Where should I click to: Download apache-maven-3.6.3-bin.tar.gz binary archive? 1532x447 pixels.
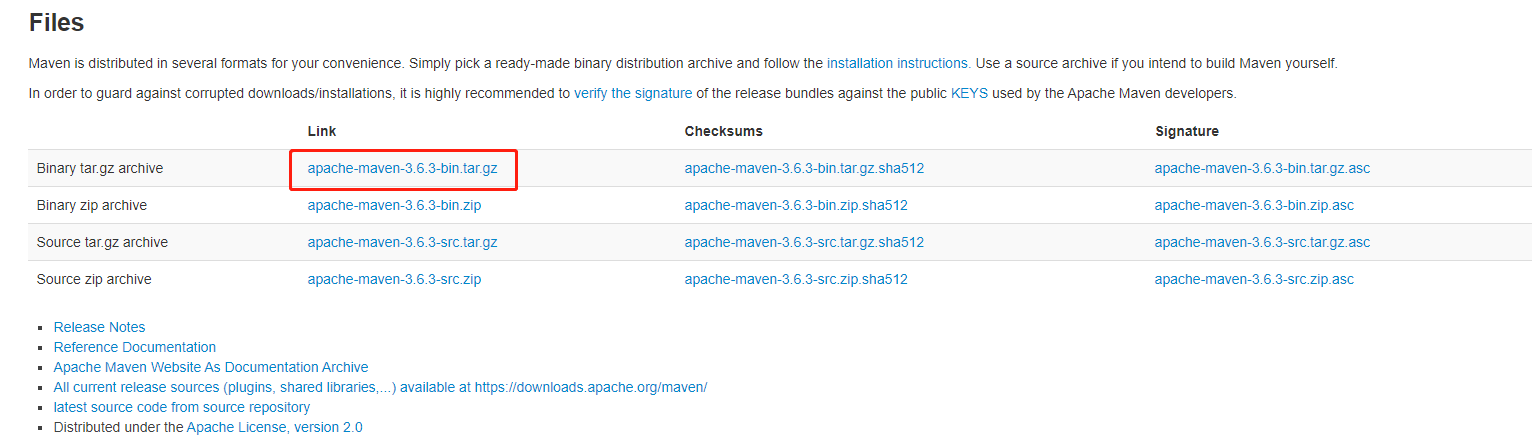pos(402,169)
